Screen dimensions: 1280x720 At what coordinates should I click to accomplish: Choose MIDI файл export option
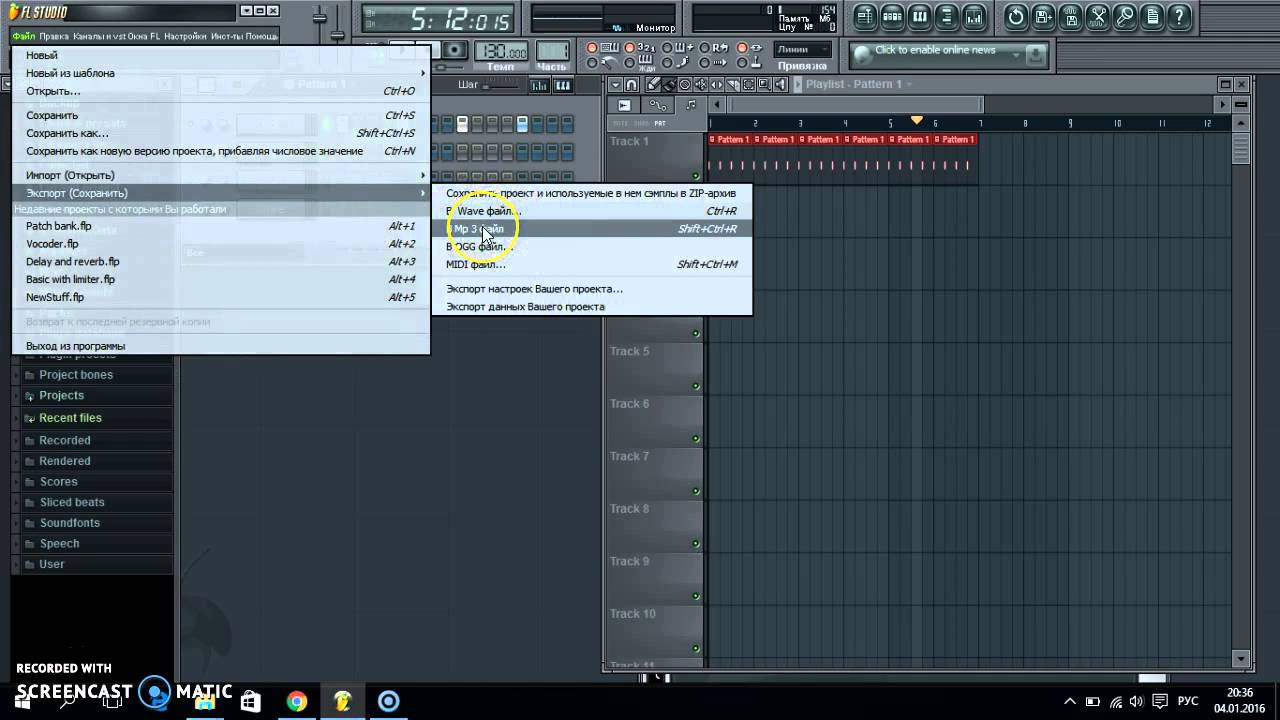point(592,265)
